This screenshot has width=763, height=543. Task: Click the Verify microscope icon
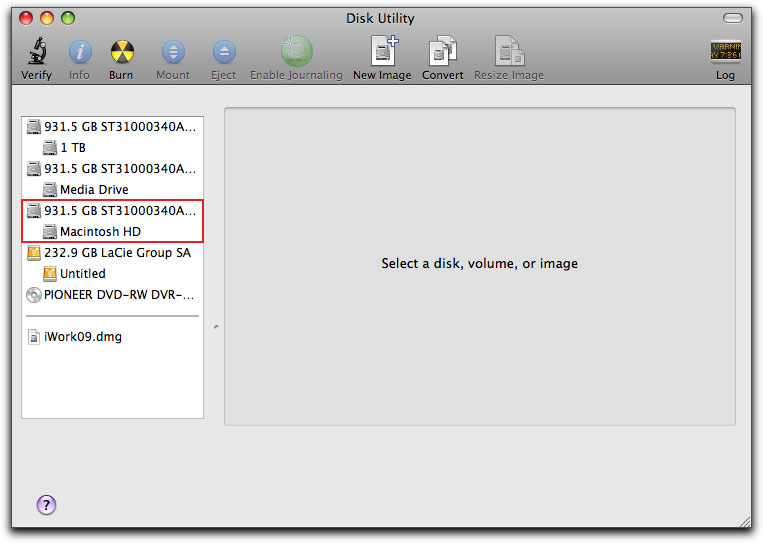pyautogui.click(x=37, y=52)
